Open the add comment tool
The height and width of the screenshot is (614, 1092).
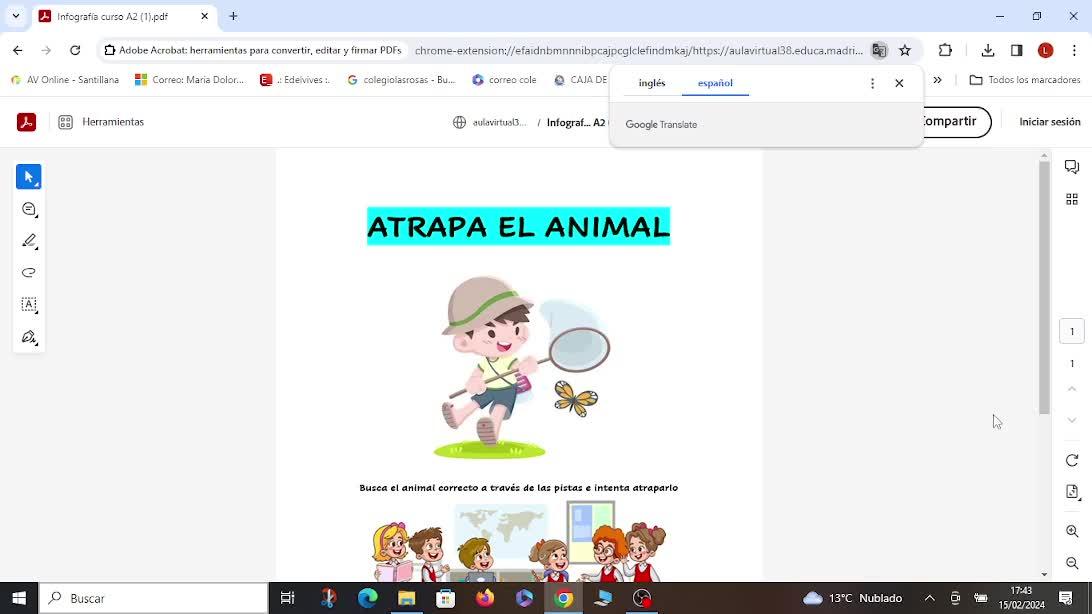click(x=29, y=209)
